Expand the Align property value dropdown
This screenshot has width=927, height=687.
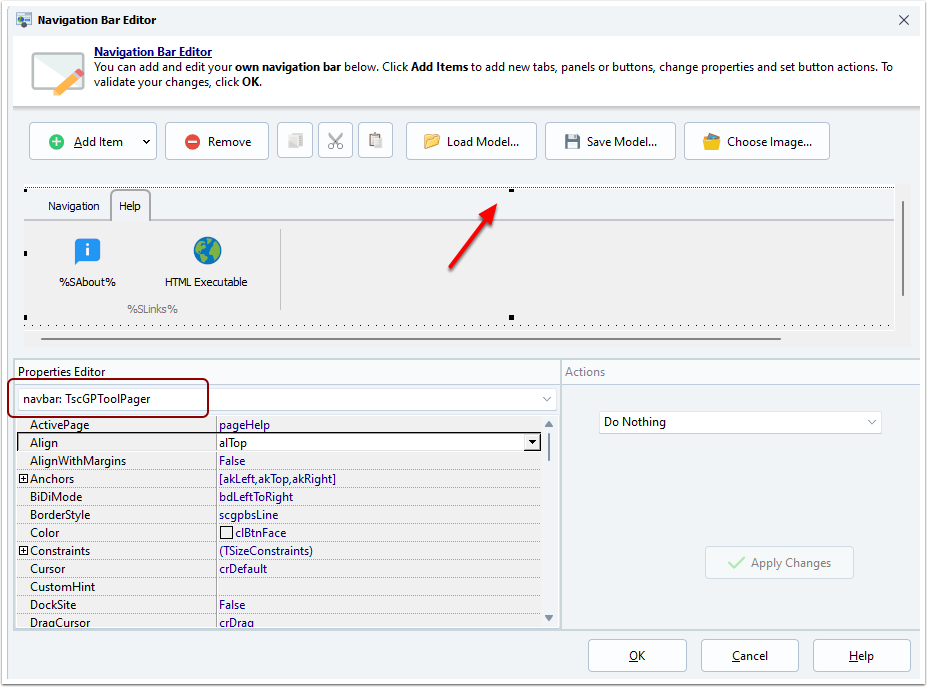point(532,443)
